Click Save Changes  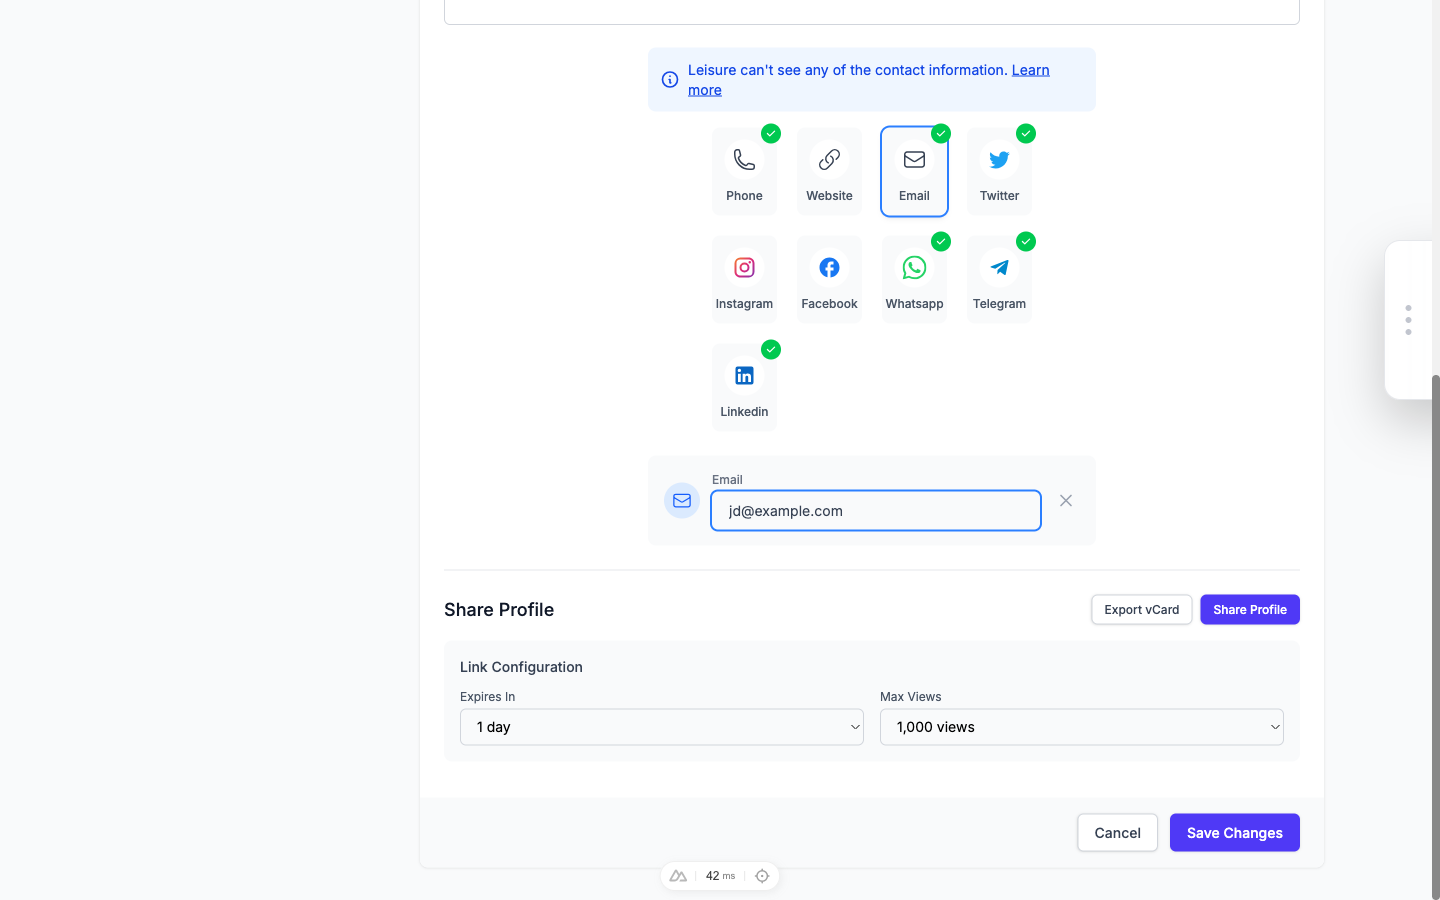1235,833
